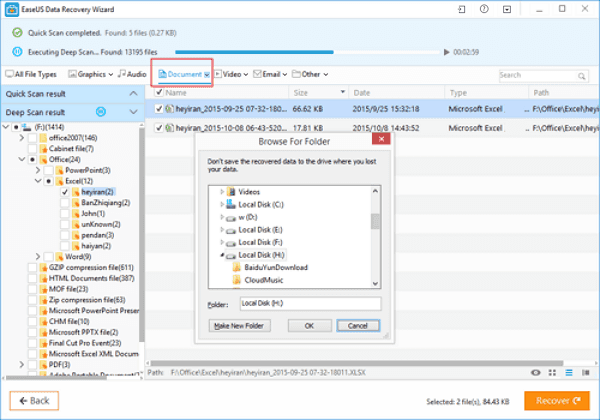This screenshot has width=600, height=420.
Task: Select the Audio filter
Action: [132, 74]
